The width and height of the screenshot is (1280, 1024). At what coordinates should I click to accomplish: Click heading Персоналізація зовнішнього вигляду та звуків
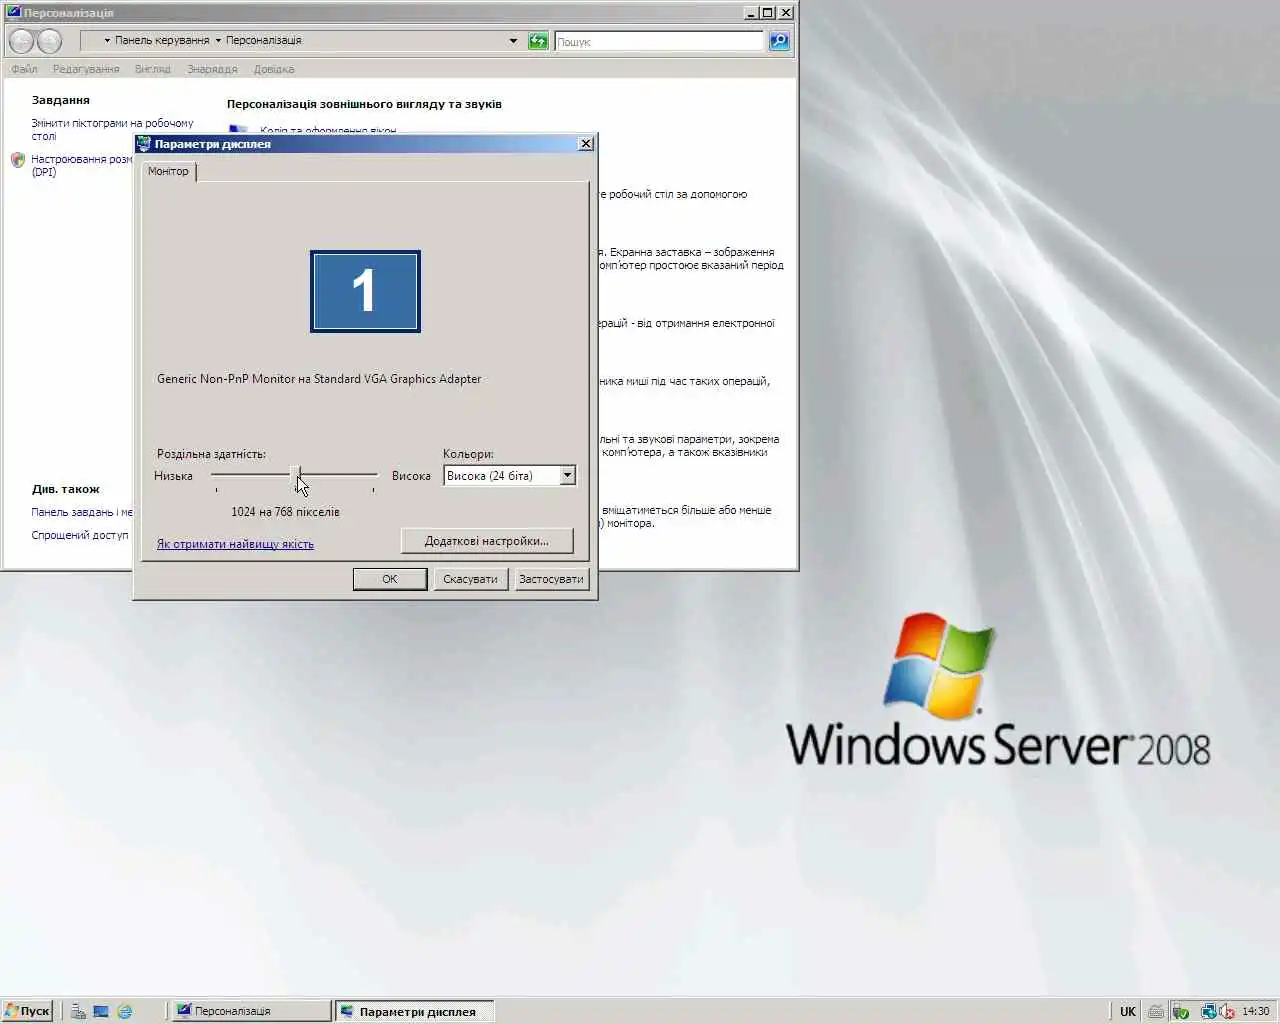pyautogui.click(x=364, y=104)
